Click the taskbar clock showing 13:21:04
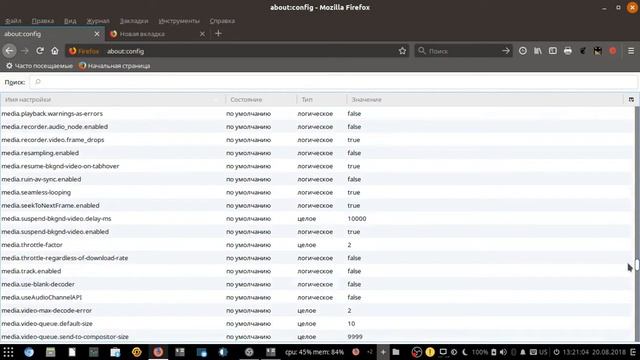 (576, 352)
